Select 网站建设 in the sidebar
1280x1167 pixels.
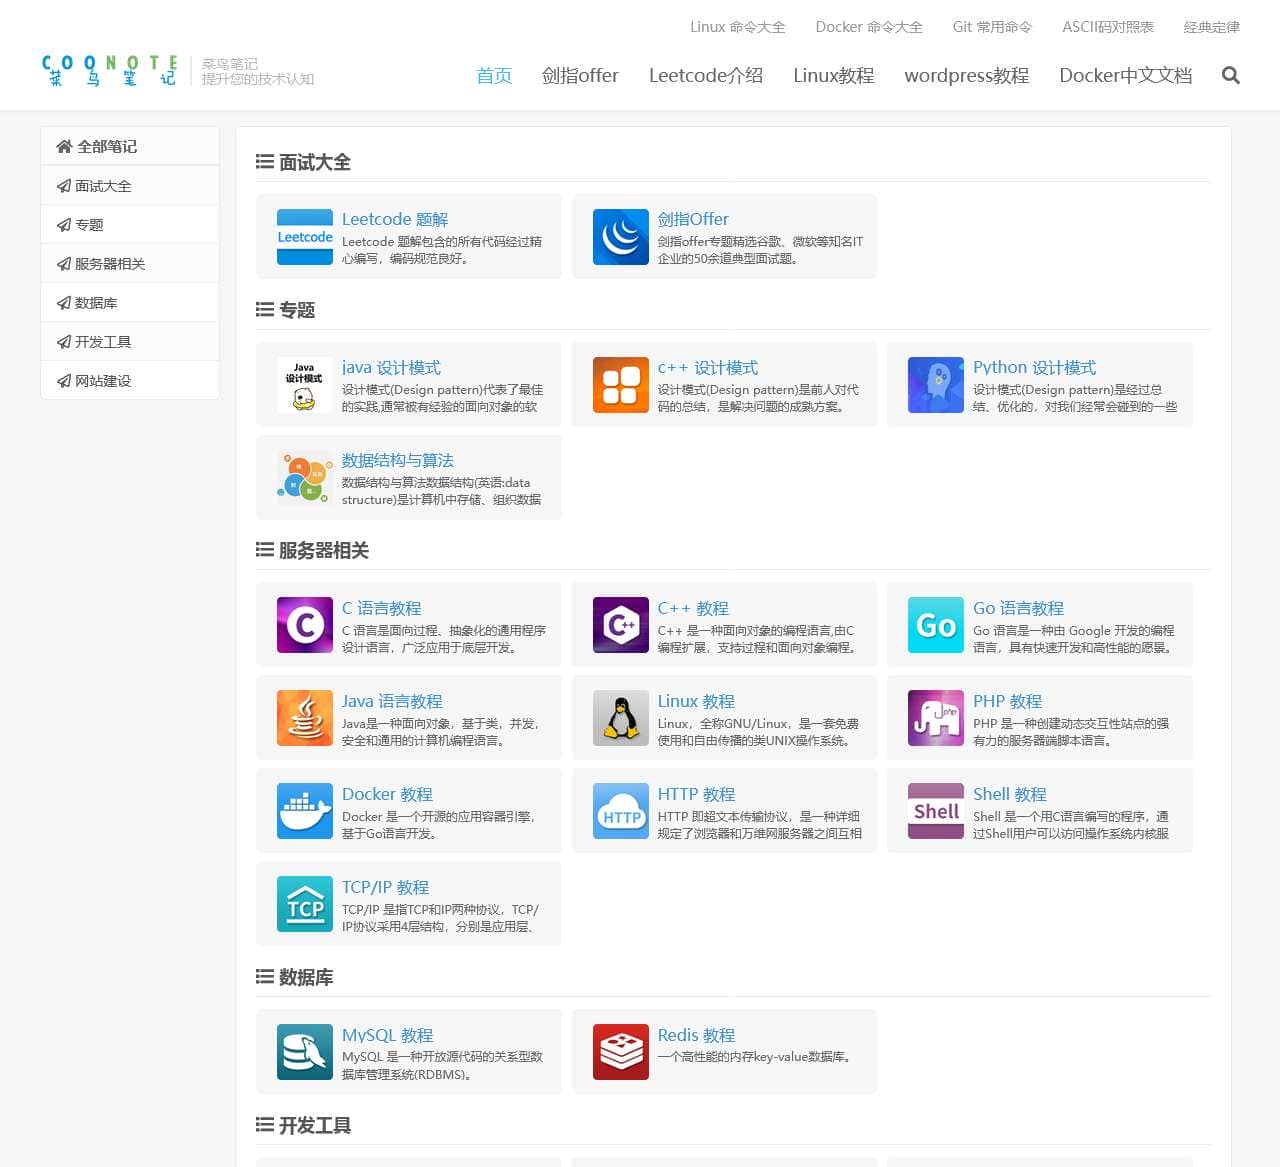[130, 381]
